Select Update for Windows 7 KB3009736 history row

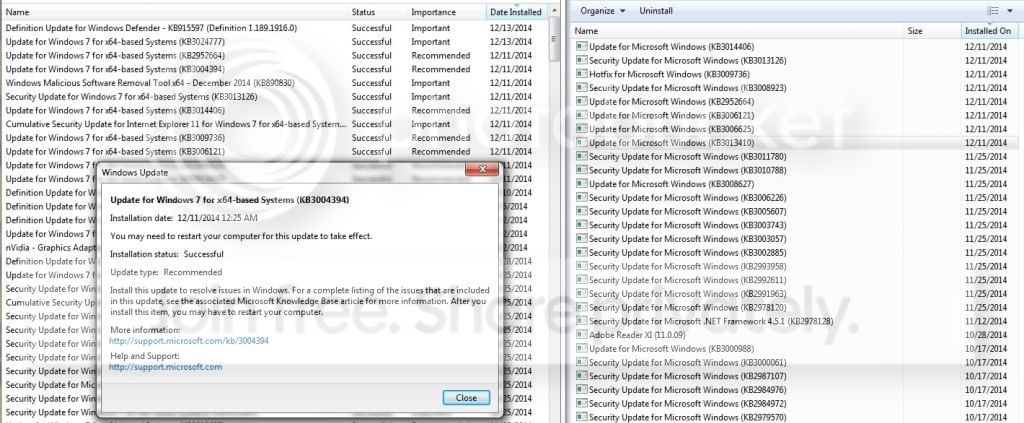[274, 138]
